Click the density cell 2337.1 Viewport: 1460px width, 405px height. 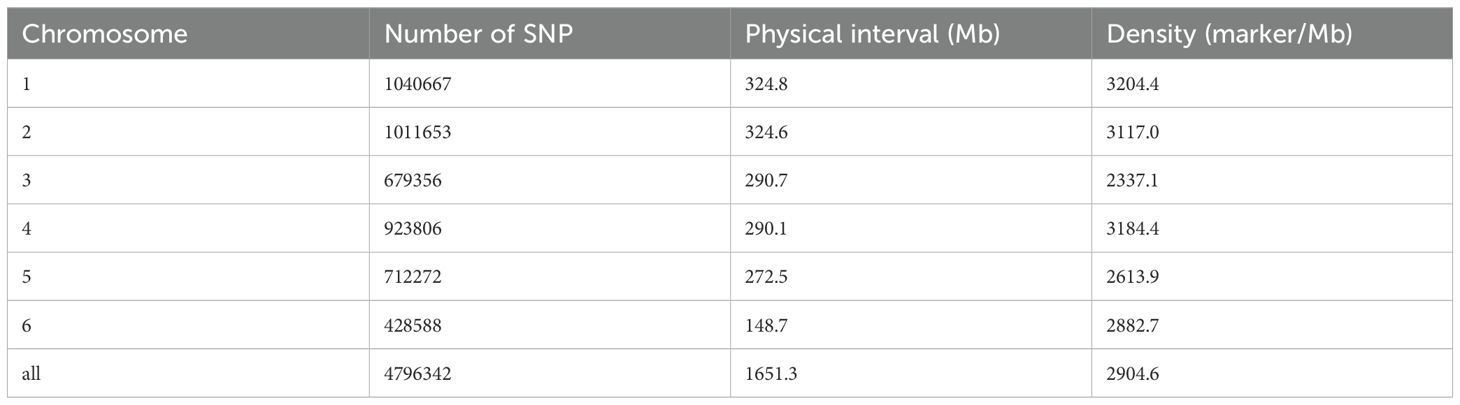pyautogui.click(x=1131, y=181)
